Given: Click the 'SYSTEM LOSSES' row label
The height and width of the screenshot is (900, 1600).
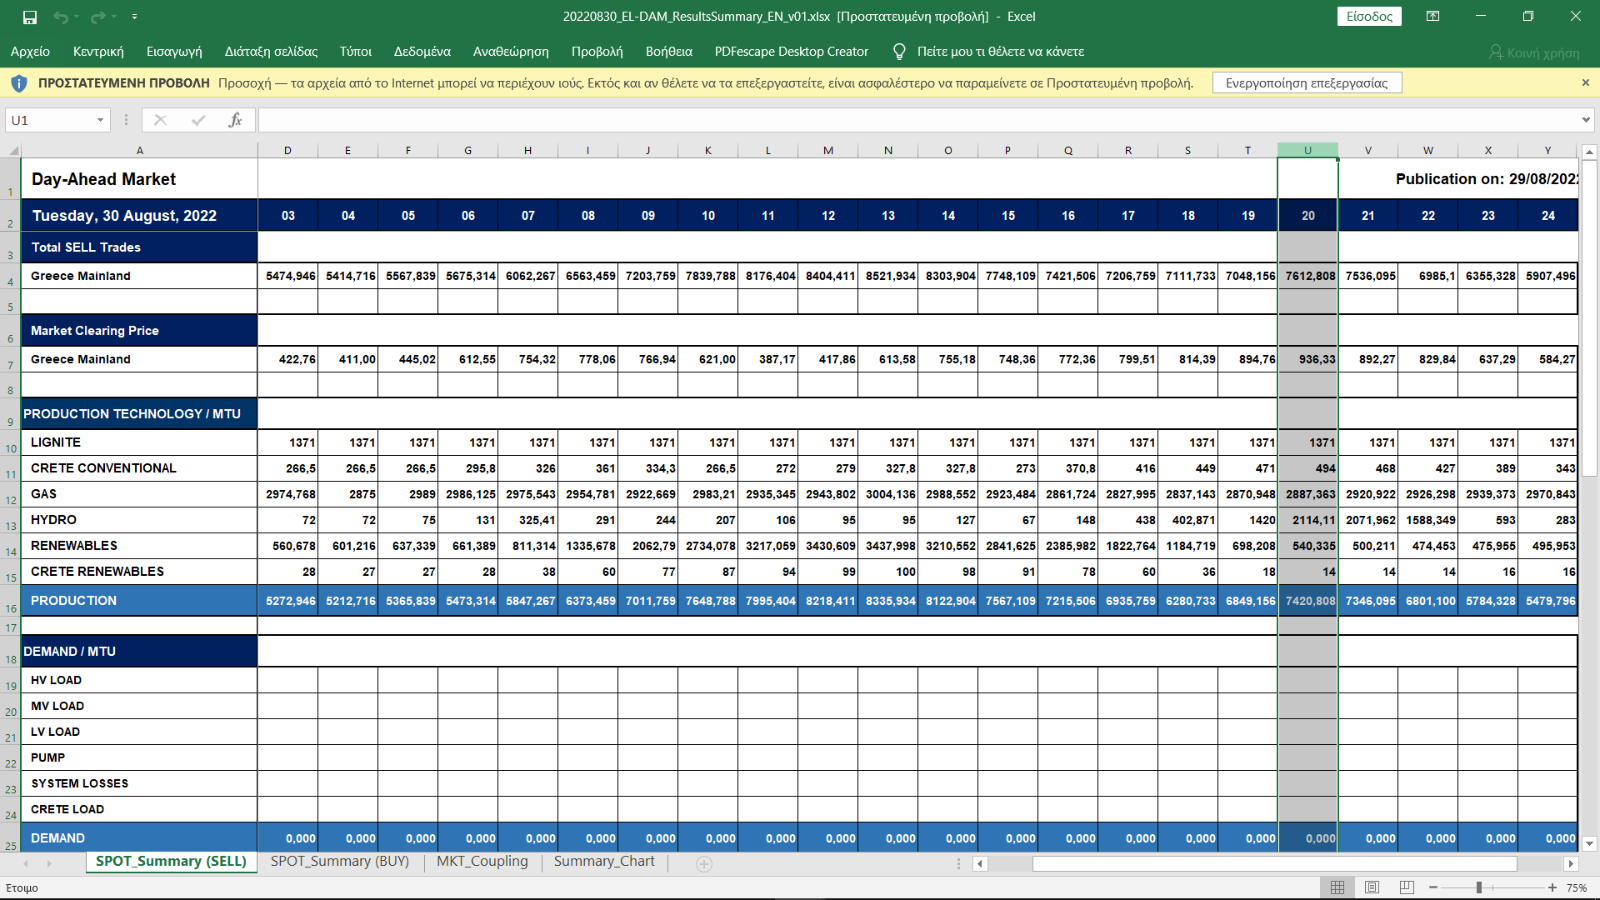Looking at the screenshot, I should tap(80, 784).
